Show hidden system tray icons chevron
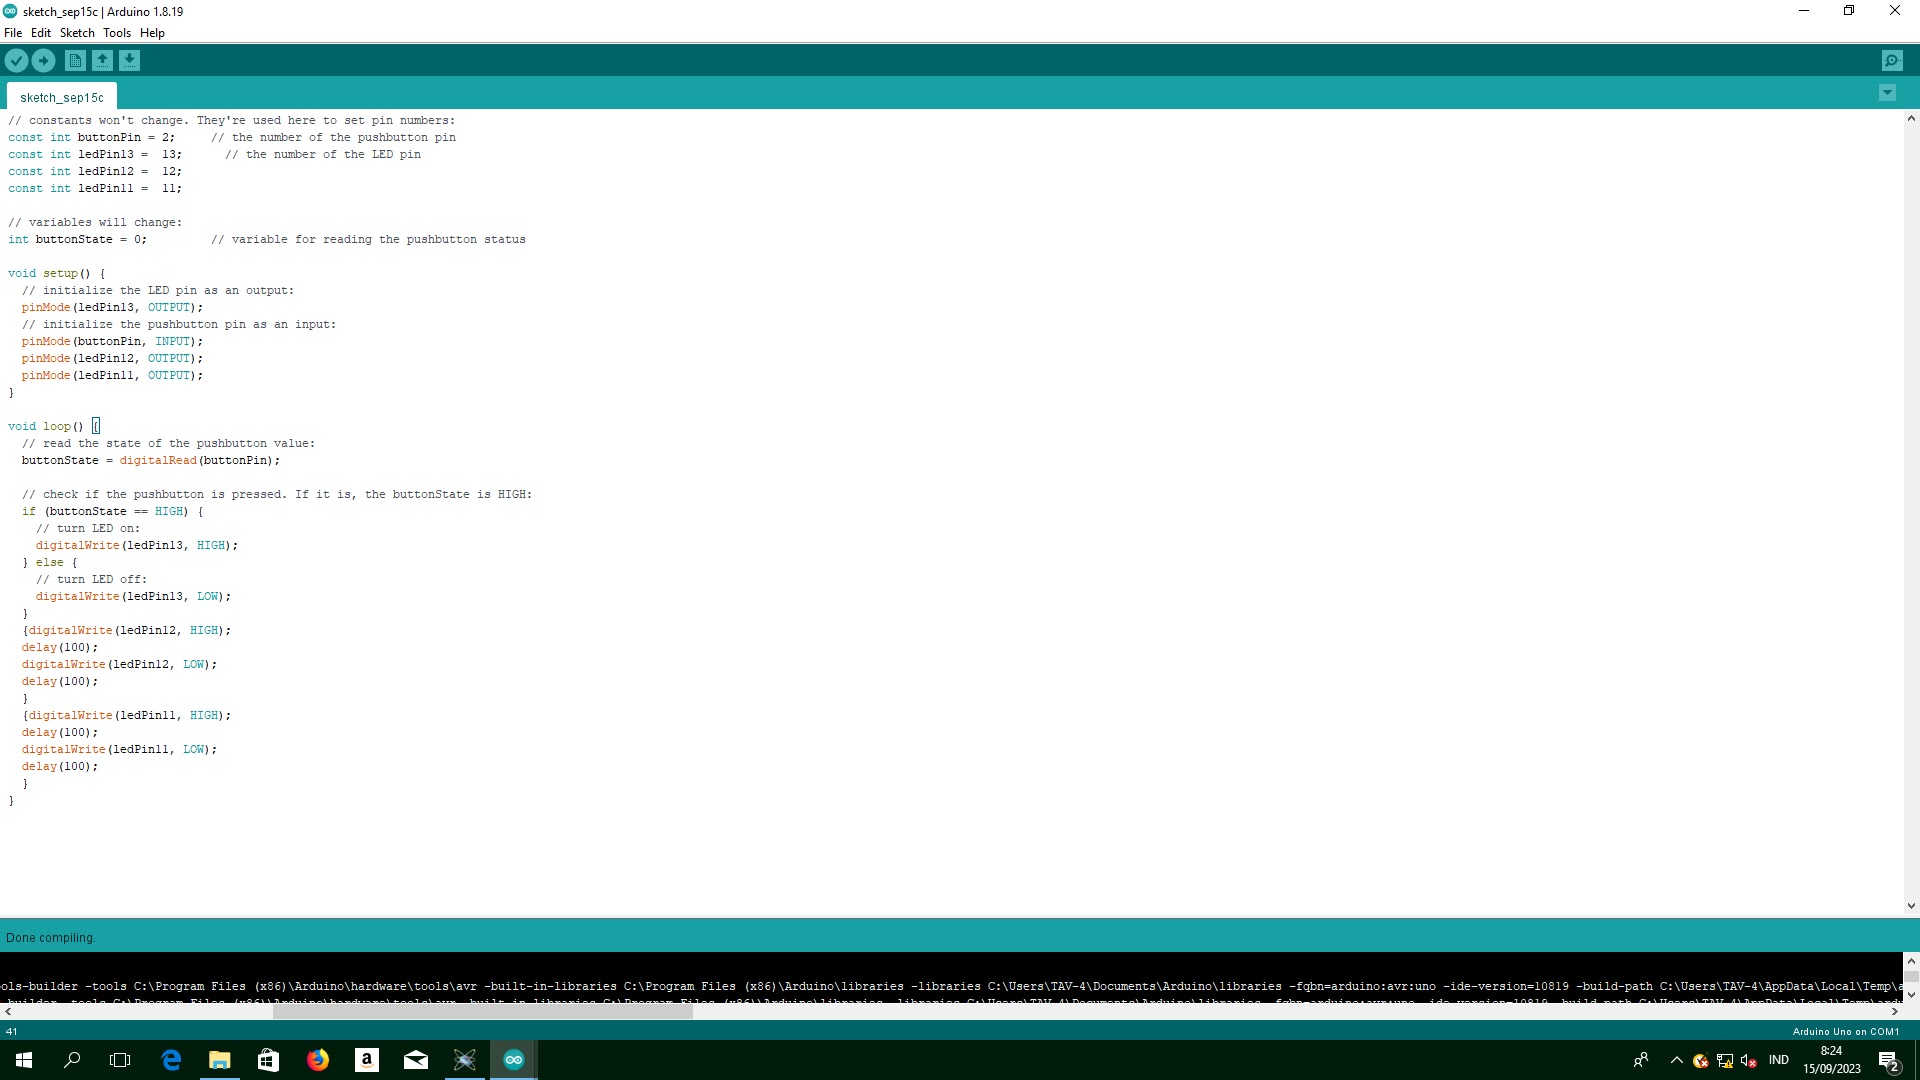 [x=1676, y=1060]
